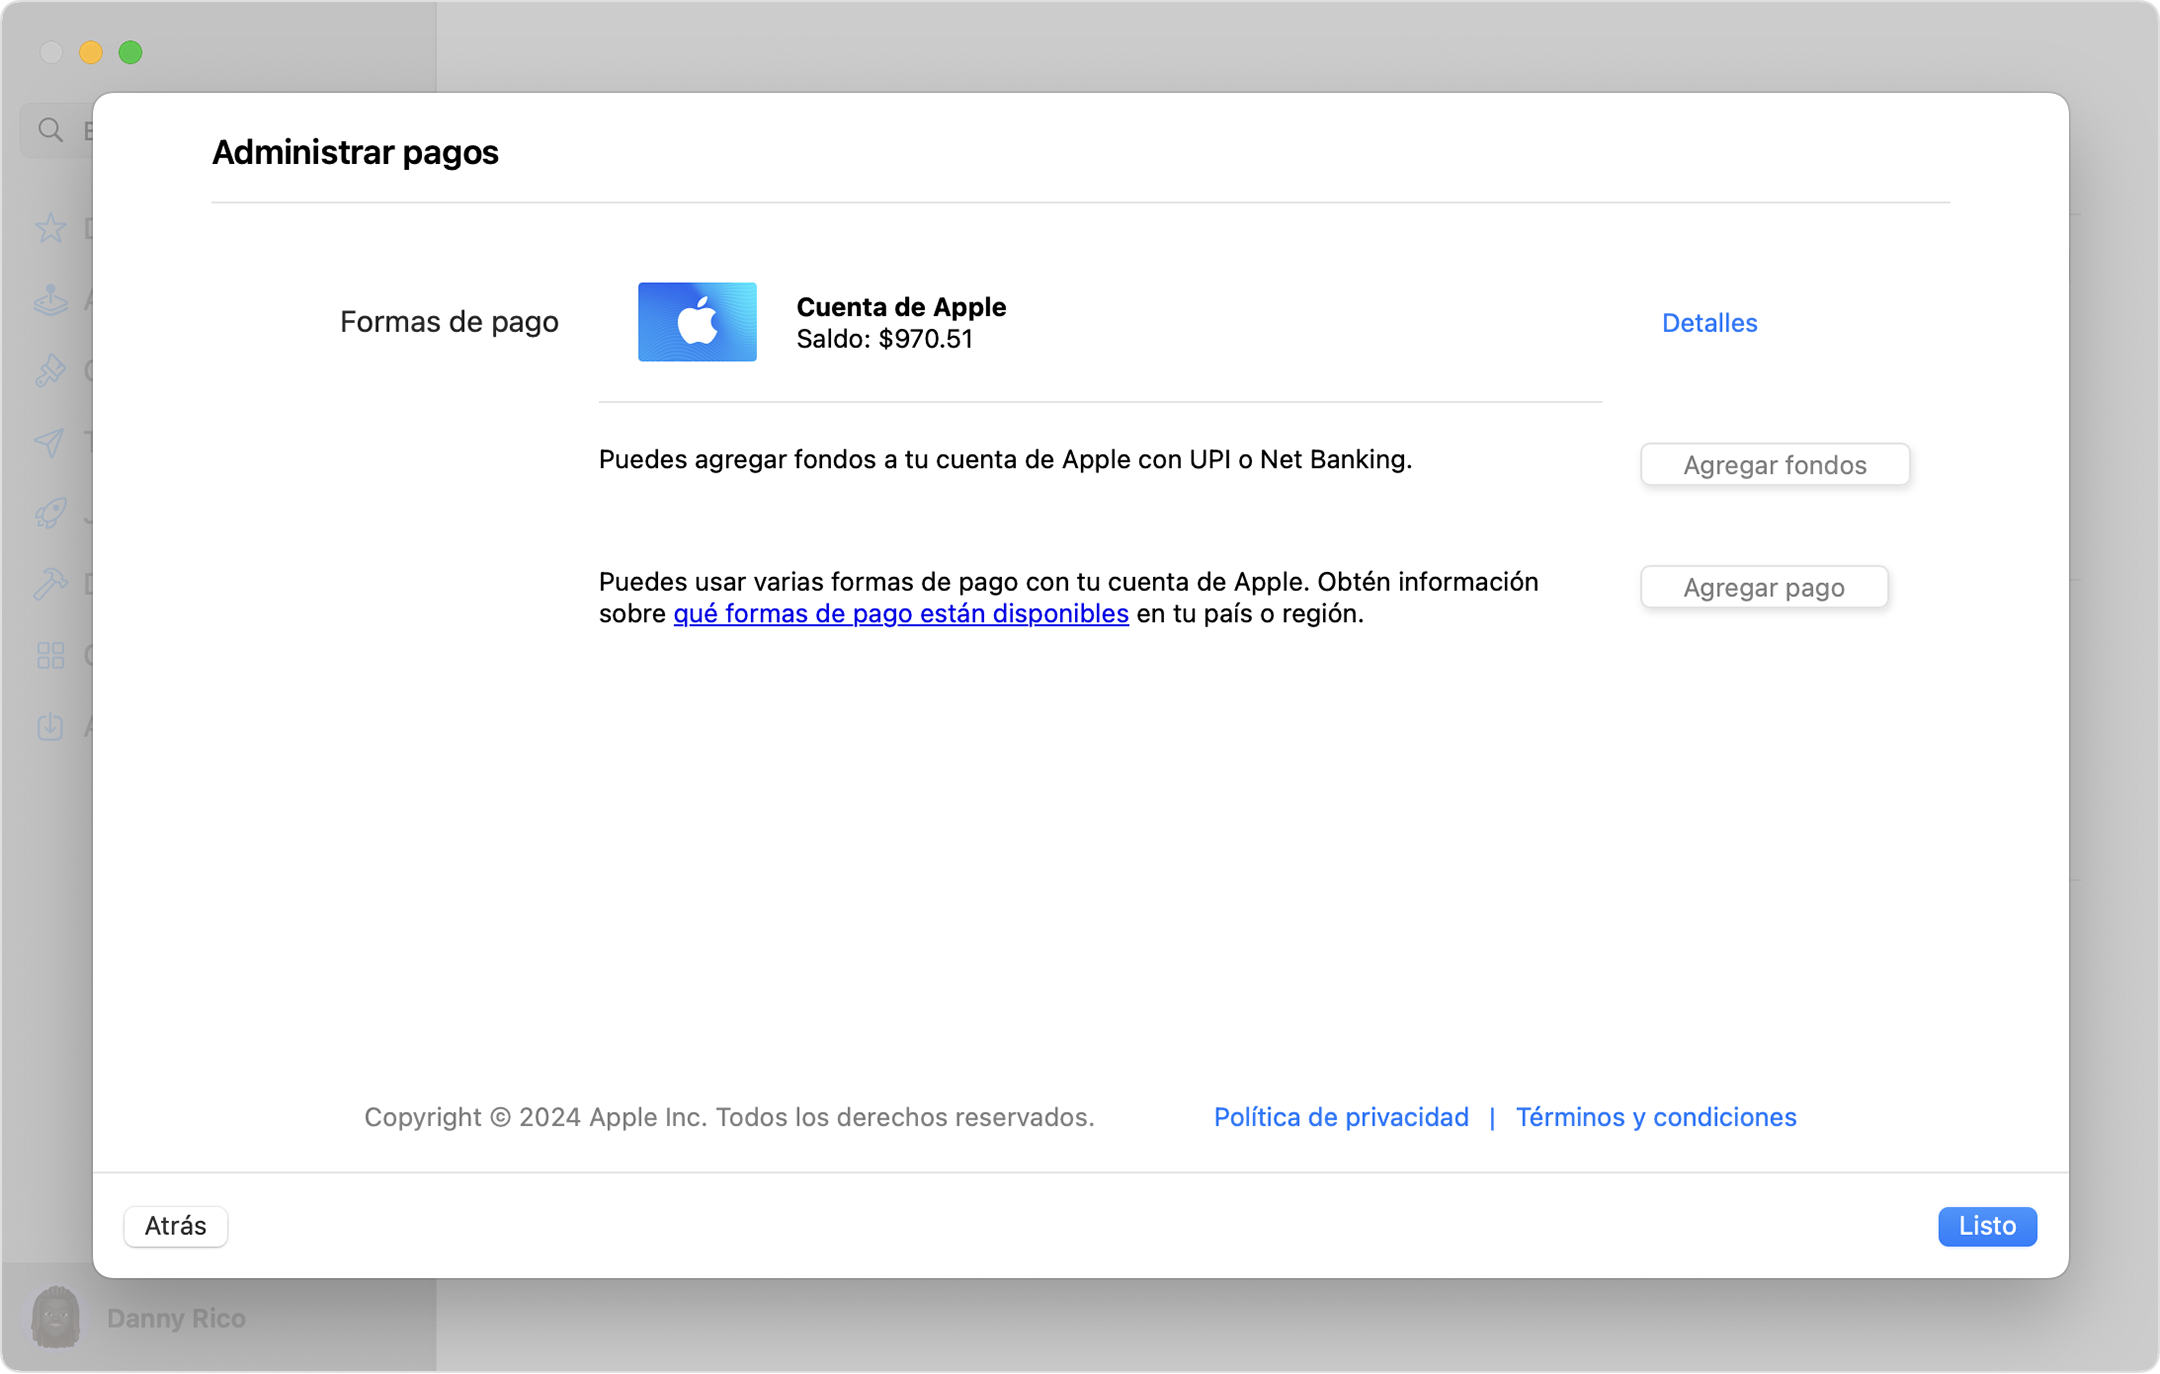Open Términos y condiciones link
2160x1374 pixels.
click(x=1656, y=1116)
